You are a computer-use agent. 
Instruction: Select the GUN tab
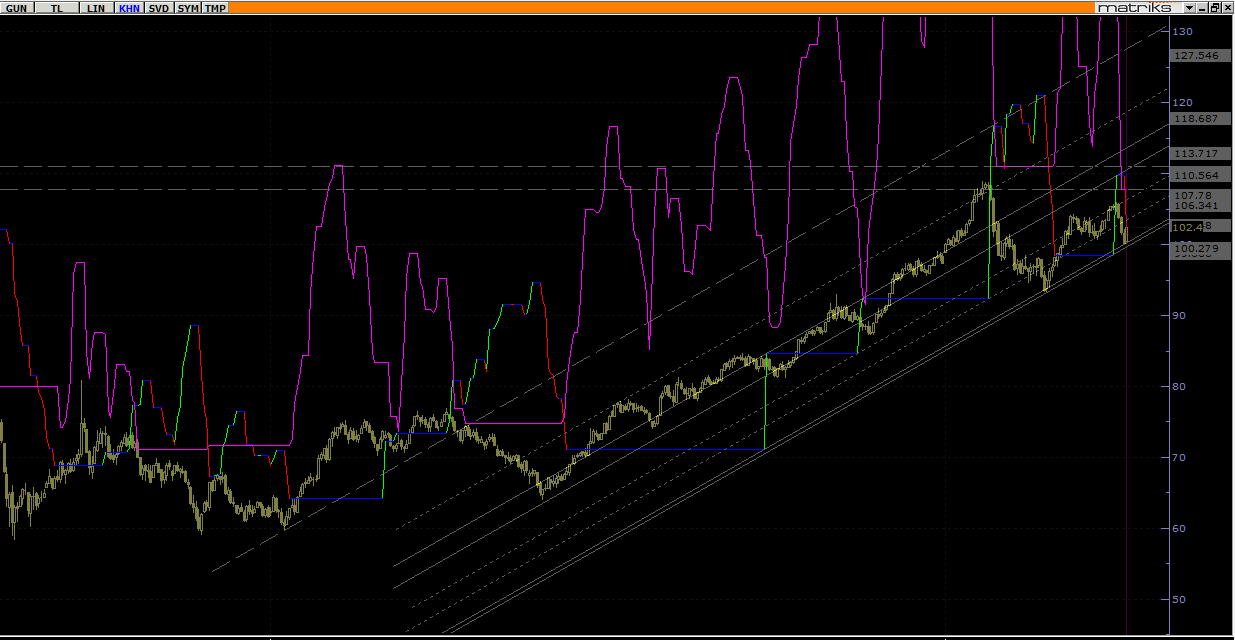[19, 7]
